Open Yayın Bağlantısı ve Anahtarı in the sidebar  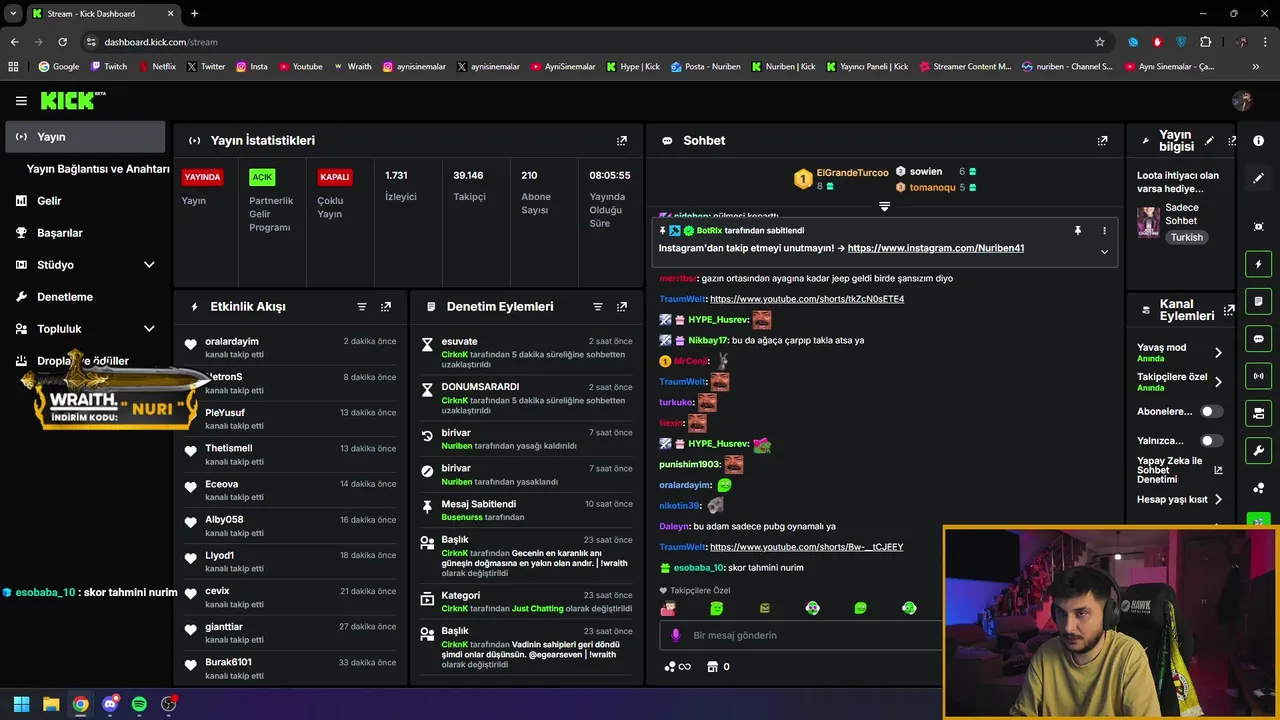point(98,169)
